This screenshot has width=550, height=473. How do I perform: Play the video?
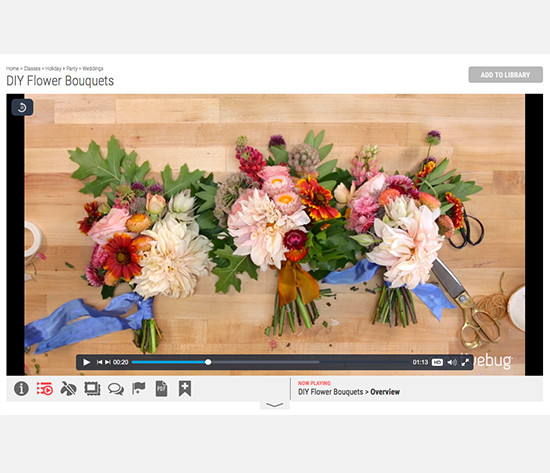pyautogui.click(x=86, y=362)
